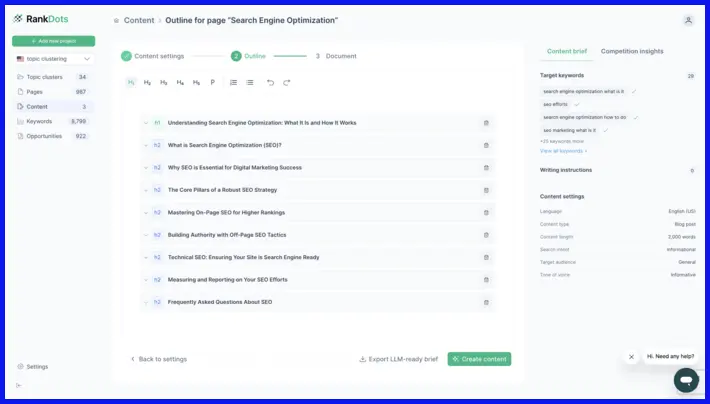Expand the 'Understanding Search Engine Optimization' h1 row
The height and width of the screenshot is (404, 710).
[x=146, y=123]
